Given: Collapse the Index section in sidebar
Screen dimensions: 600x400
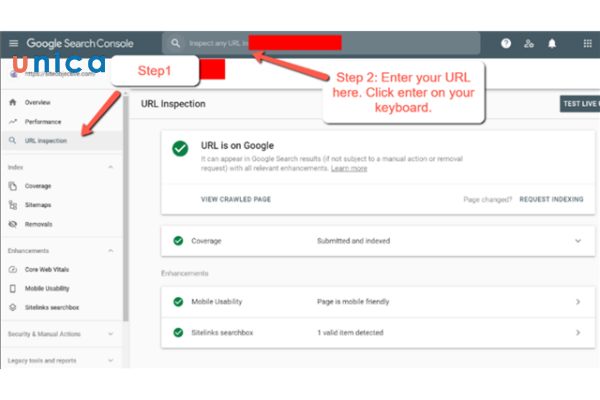Looking at the screenshot, I should [111, 167].
